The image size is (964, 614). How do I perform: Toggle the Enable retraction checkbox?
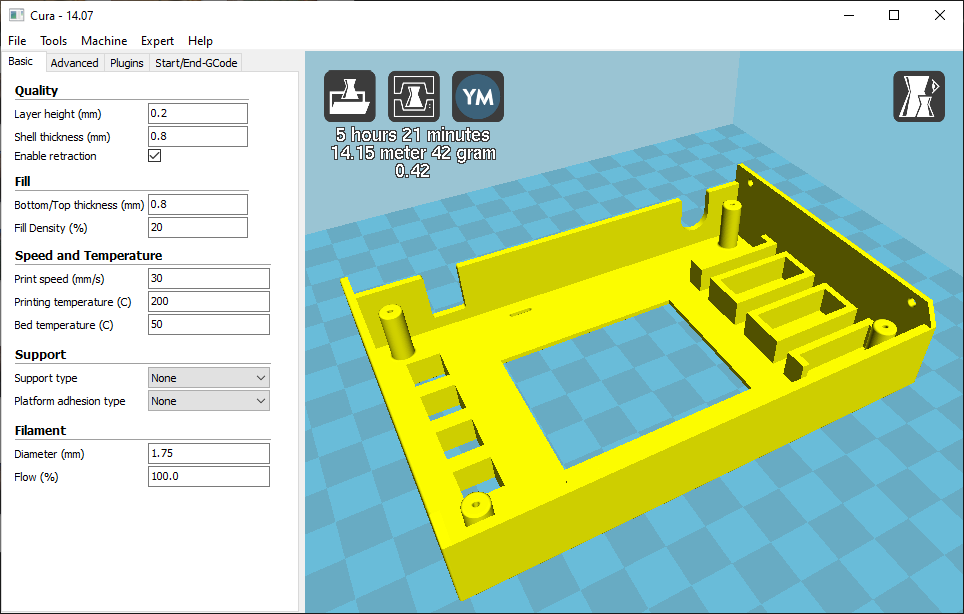pos(155,155)
